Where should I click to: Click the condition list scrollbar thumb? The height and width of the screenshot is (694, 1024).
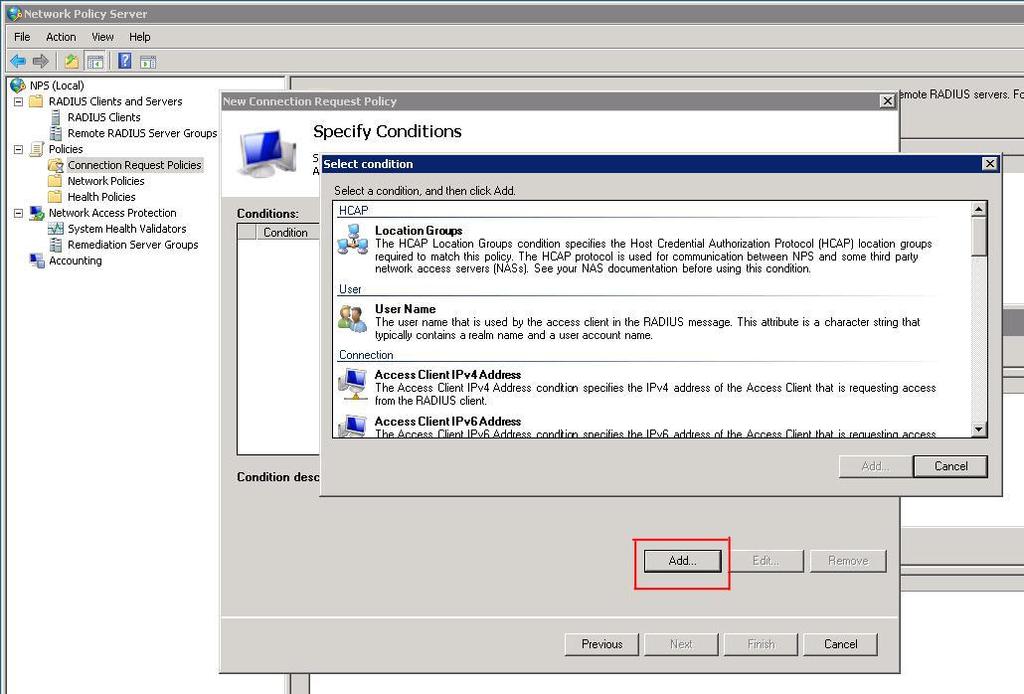click(978, 236)
